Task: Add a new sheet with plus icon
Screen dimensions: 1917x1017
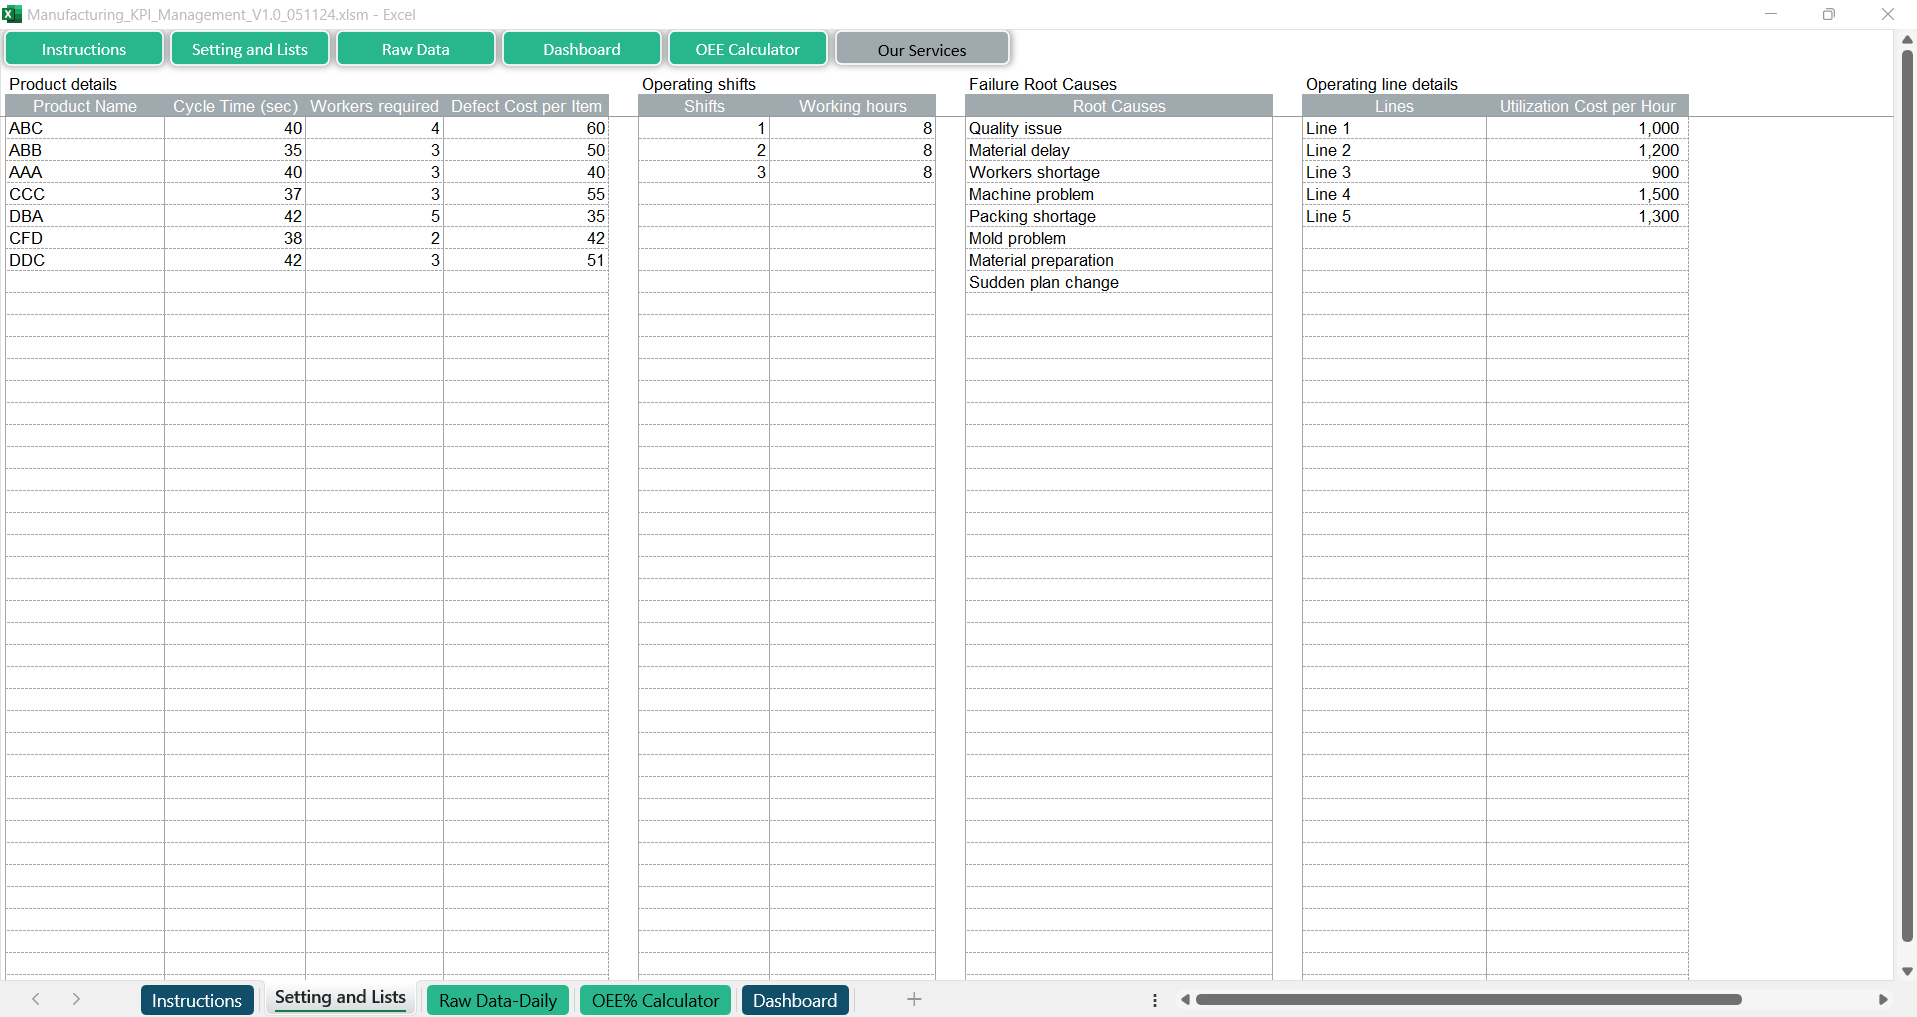Action: (914, 999)
